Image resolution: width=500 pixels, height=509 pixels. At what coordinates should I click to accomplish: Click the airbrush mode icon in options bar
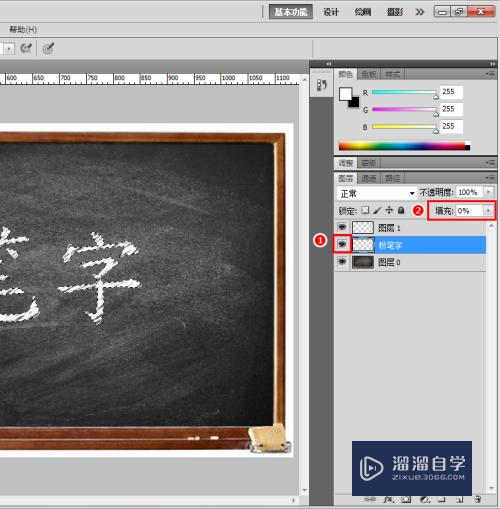(26, 48)
